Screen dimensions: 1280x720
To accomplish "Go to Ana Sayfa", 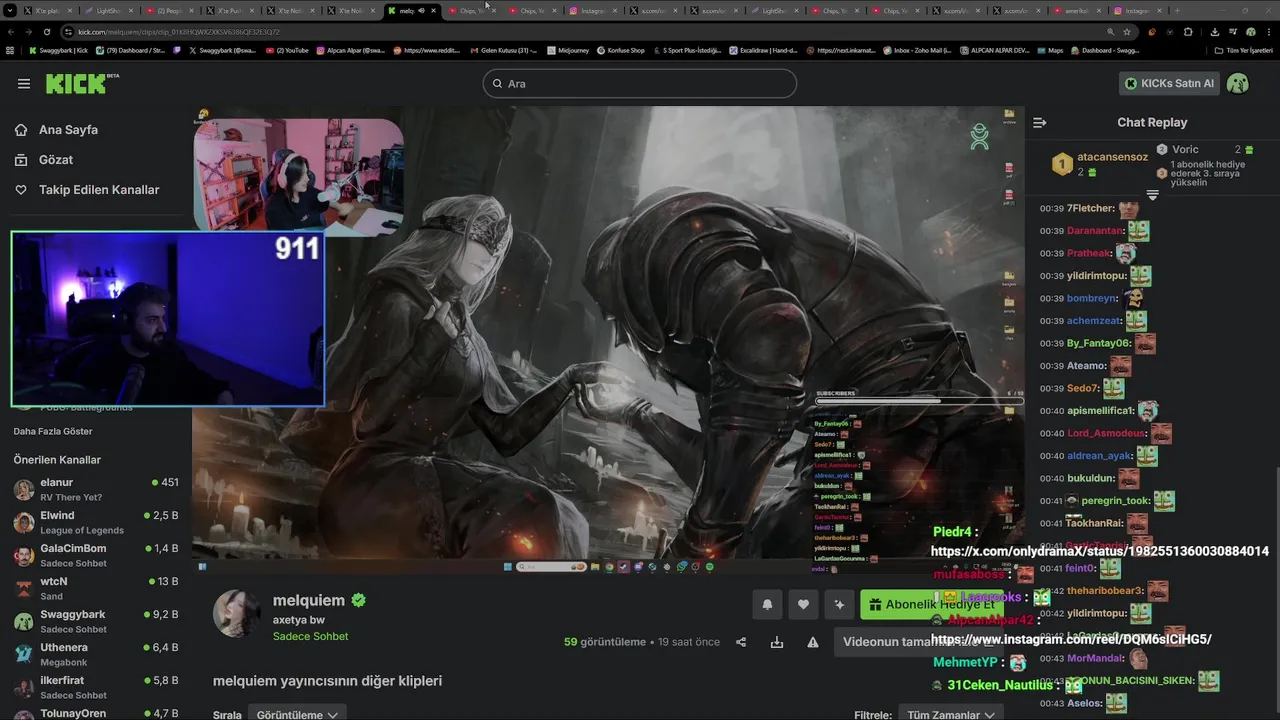I will tap(57, 130).
